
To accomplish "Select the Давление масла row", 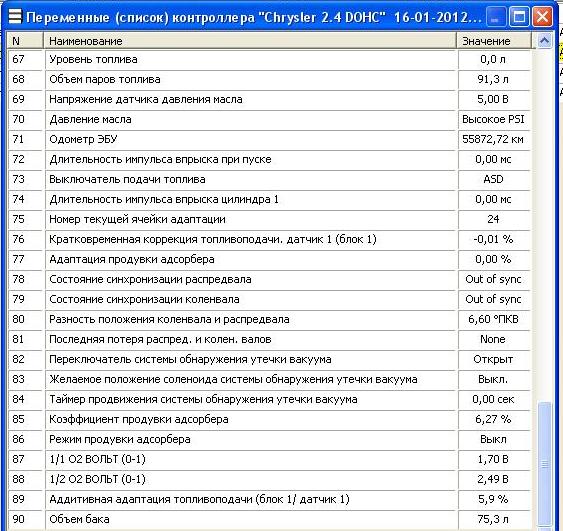I will point(269,119).
